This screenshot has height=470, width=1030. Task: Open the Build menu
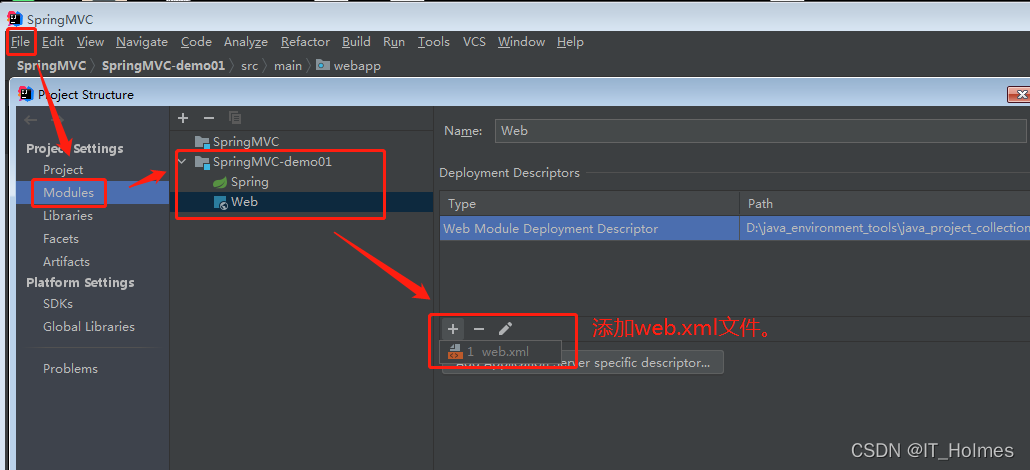pos(356,42)
